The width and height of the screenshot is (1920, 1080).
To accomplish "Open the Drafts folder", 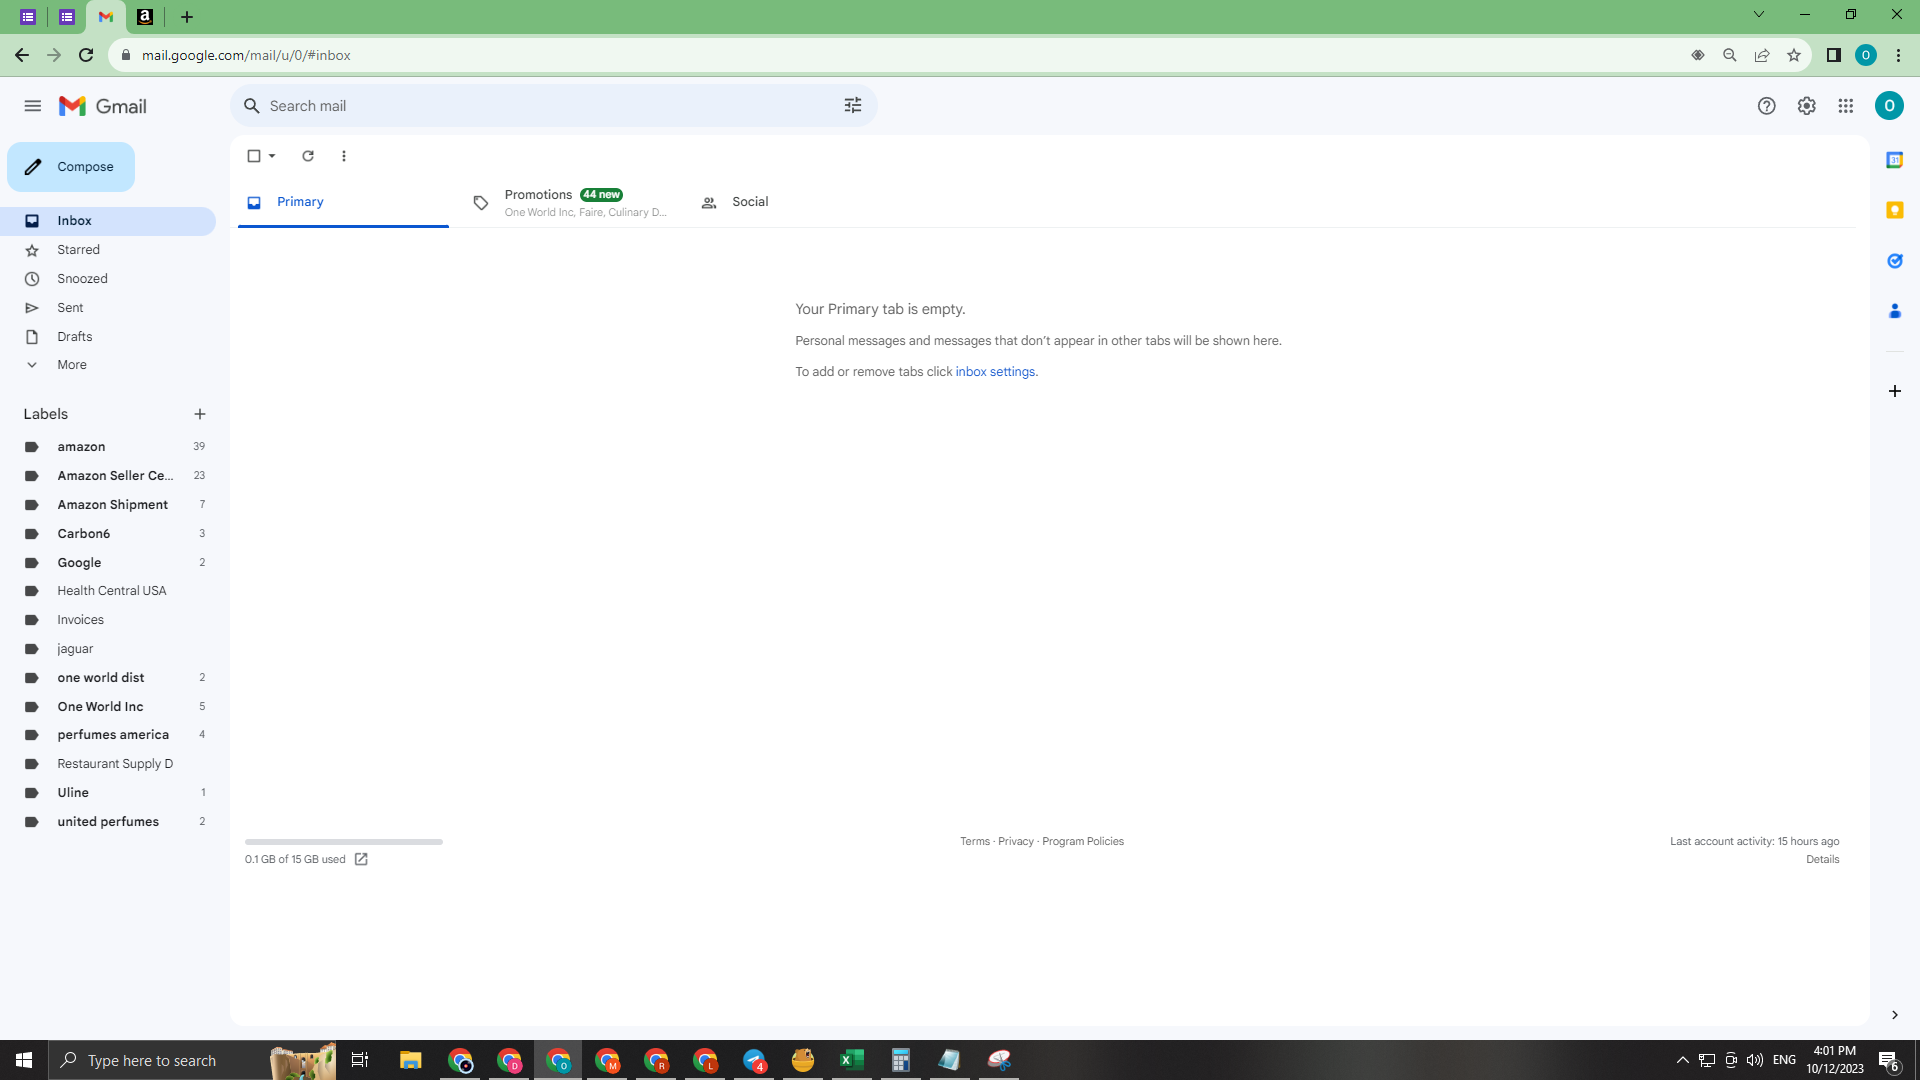I will (108, 337).
